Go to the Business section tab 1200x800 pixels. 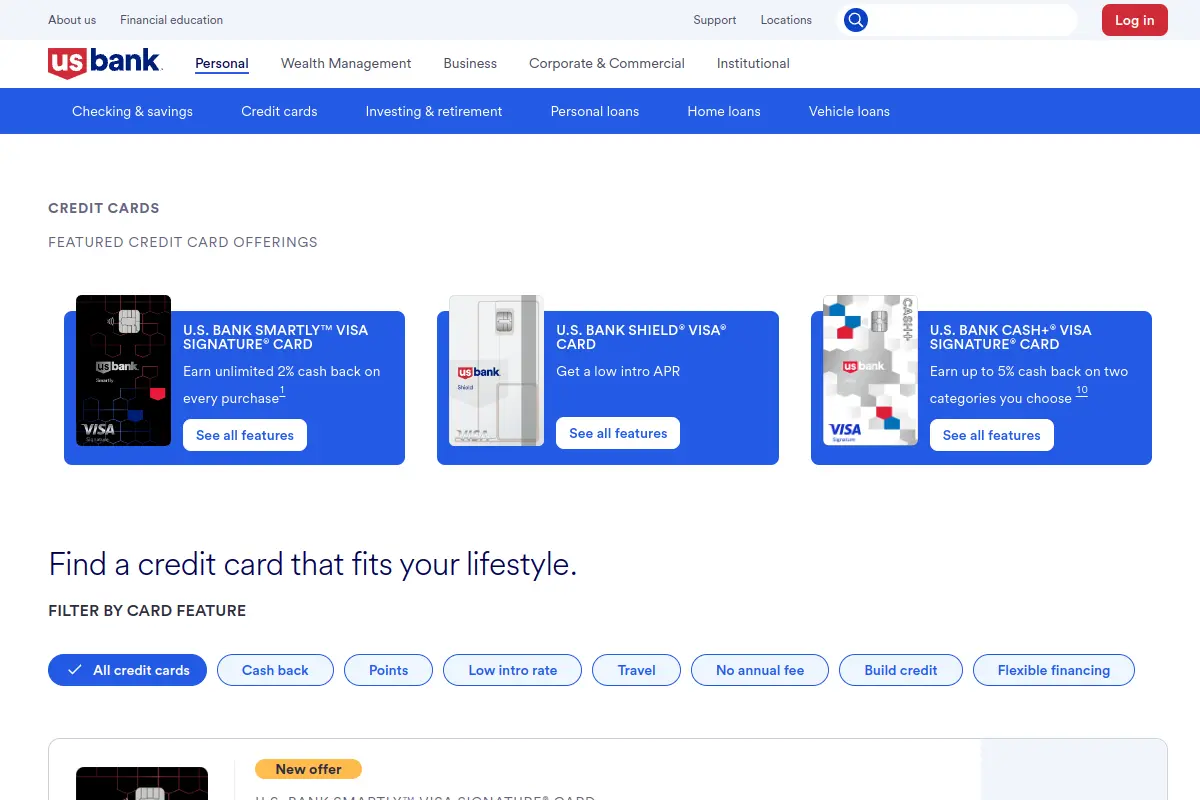pos(470,63)
